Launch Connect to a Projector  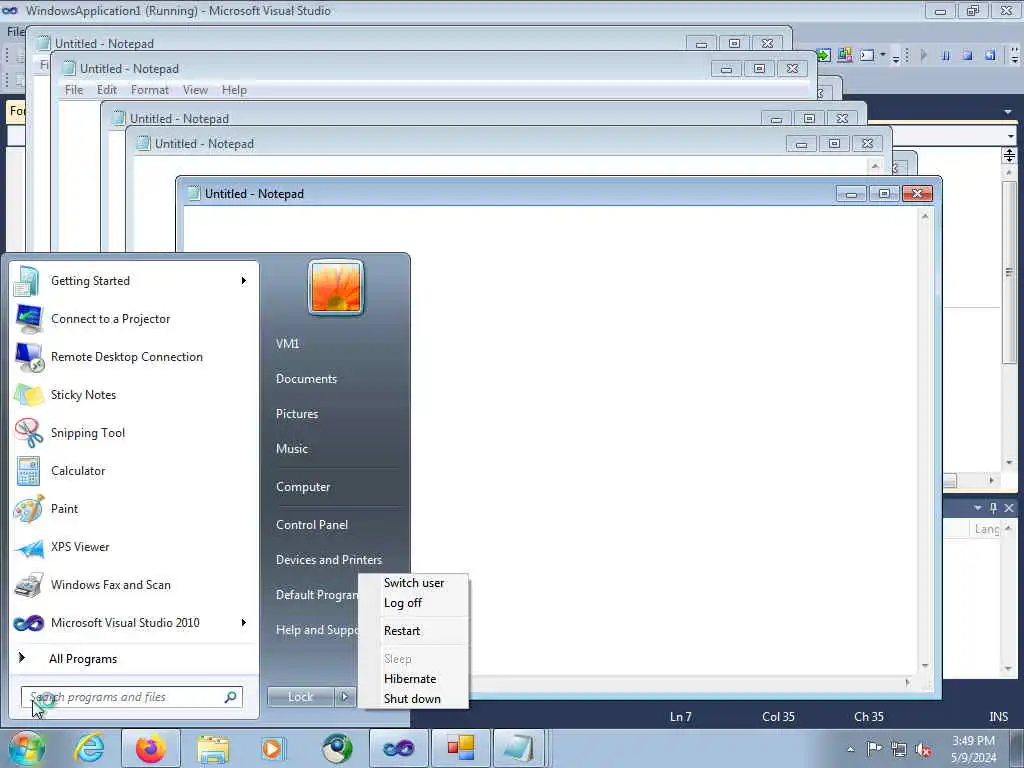click(x=135, y=319)
